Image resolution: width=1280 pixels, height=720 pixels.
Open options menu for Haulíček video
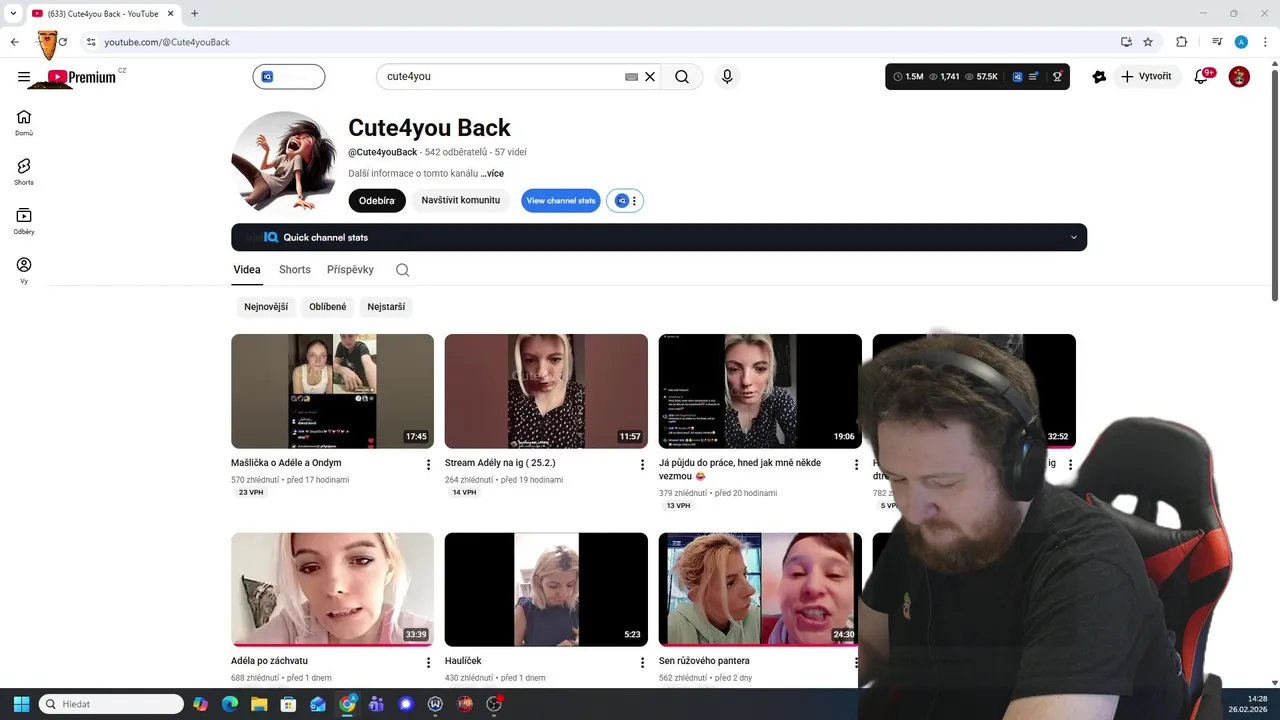(642, 663)
